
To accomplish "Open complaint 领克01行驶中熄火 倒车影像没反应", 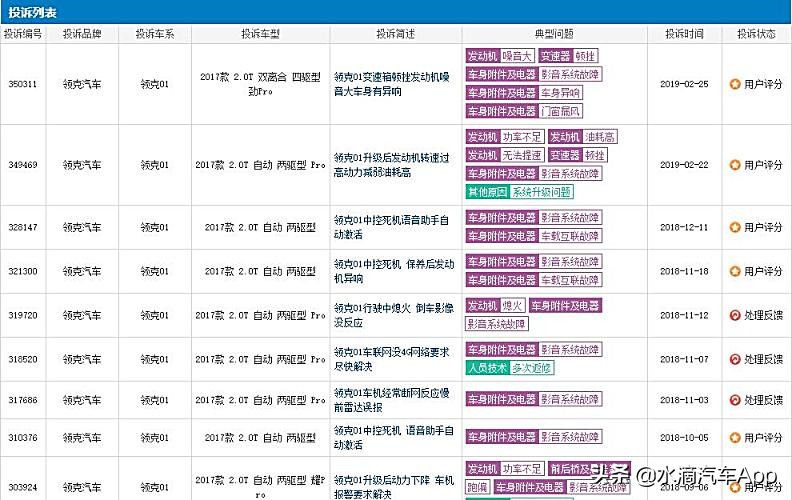I will pyautogui.click(x=394, y=315).
